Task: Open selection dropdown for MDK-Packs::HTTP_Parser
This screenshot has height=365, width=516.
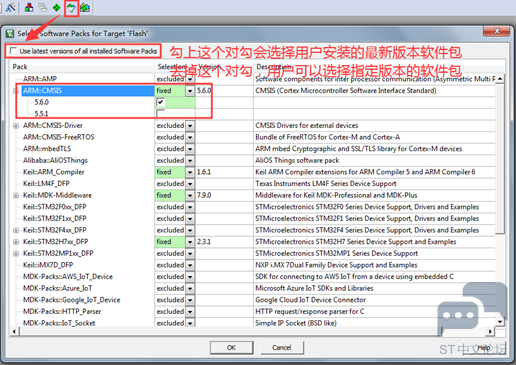Action: tap(190, 311)
